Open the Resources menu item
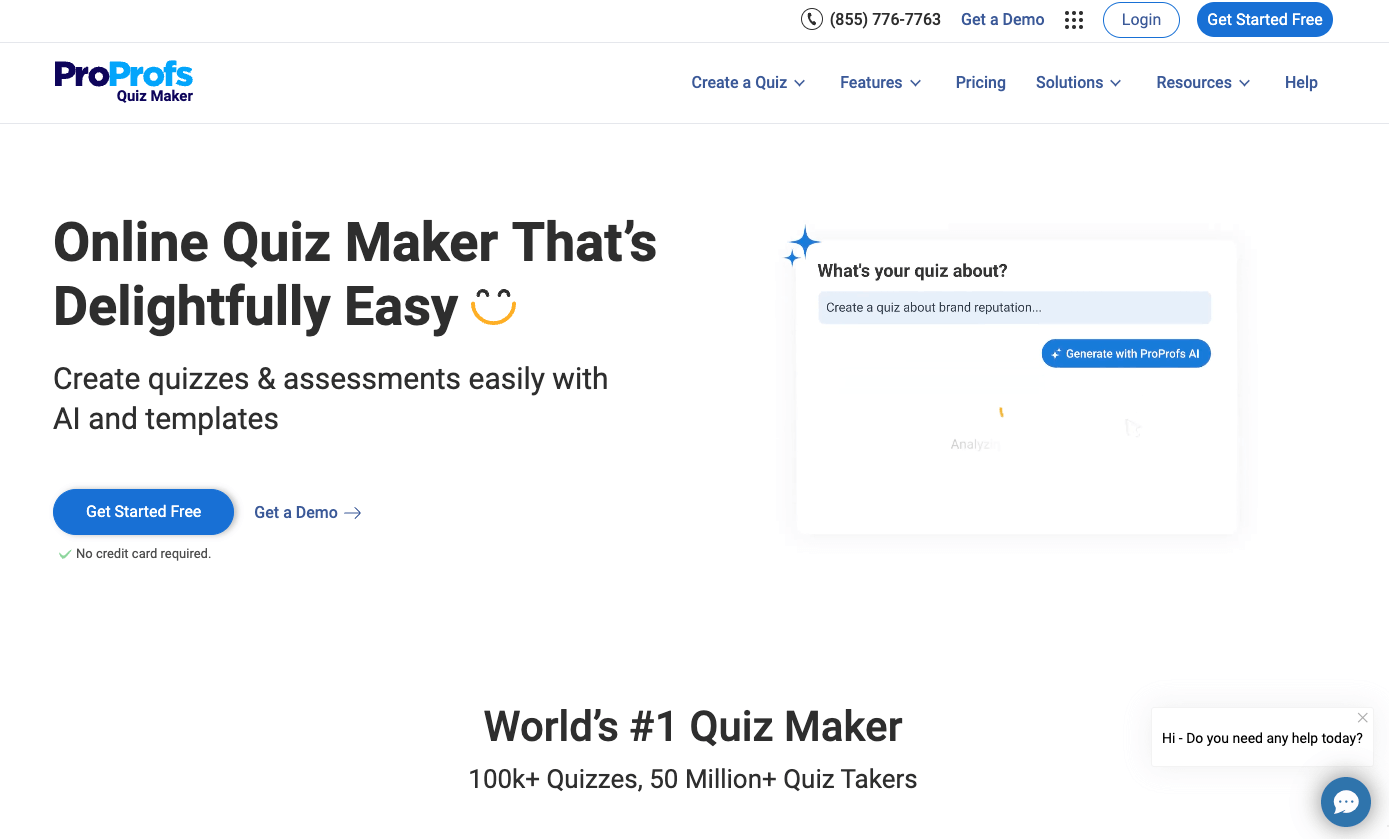This screenshot has height=839, width=1389. 1194,83
